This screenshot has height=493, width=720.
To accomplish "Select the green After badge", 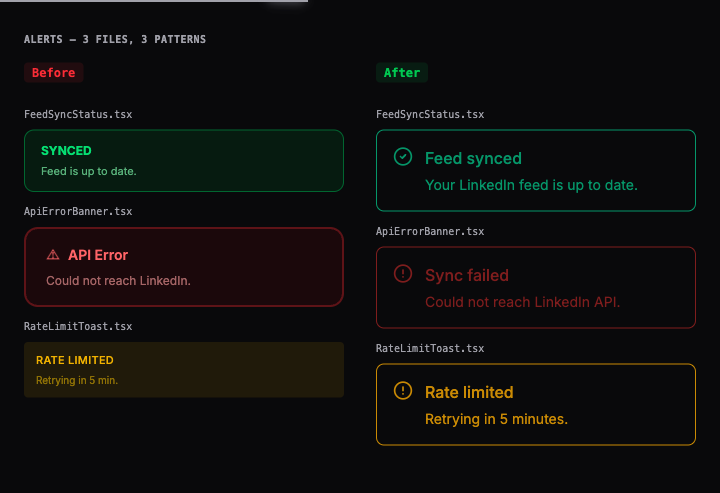I will tap(402, 73).
